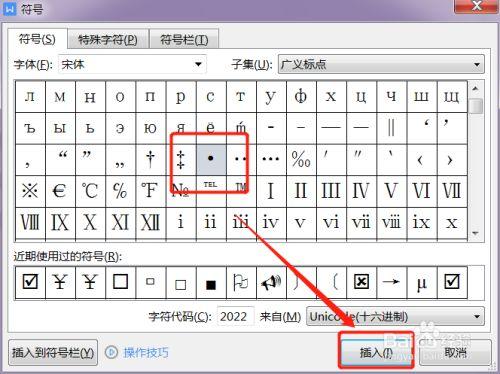
Task: Click the 插入(I) button
Action: click(376, 352)
